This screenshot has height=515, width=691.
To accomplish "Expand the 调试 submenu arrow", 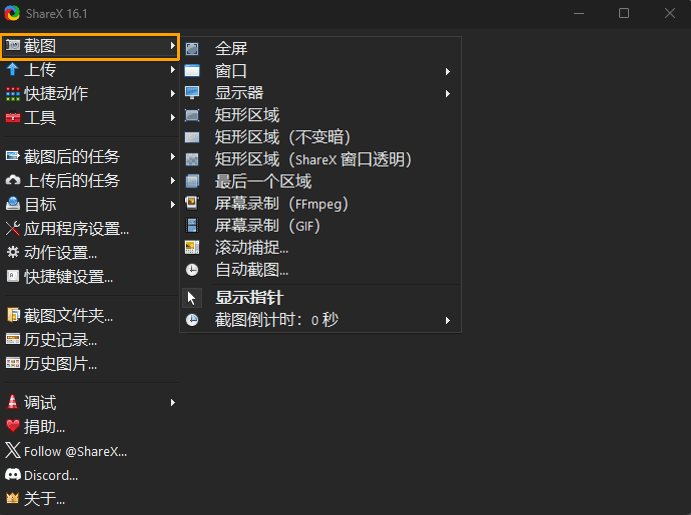I will (173, 402).
